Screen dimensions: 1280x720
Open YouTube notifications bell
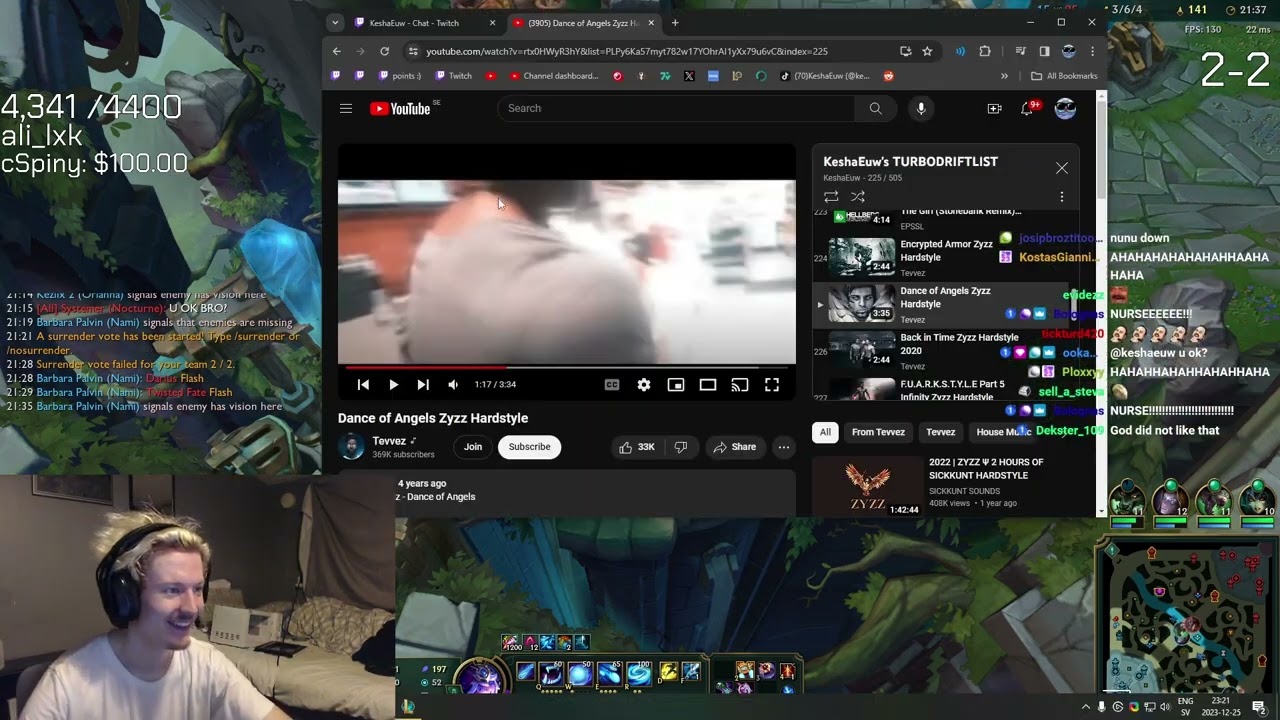pos(1027,109)
